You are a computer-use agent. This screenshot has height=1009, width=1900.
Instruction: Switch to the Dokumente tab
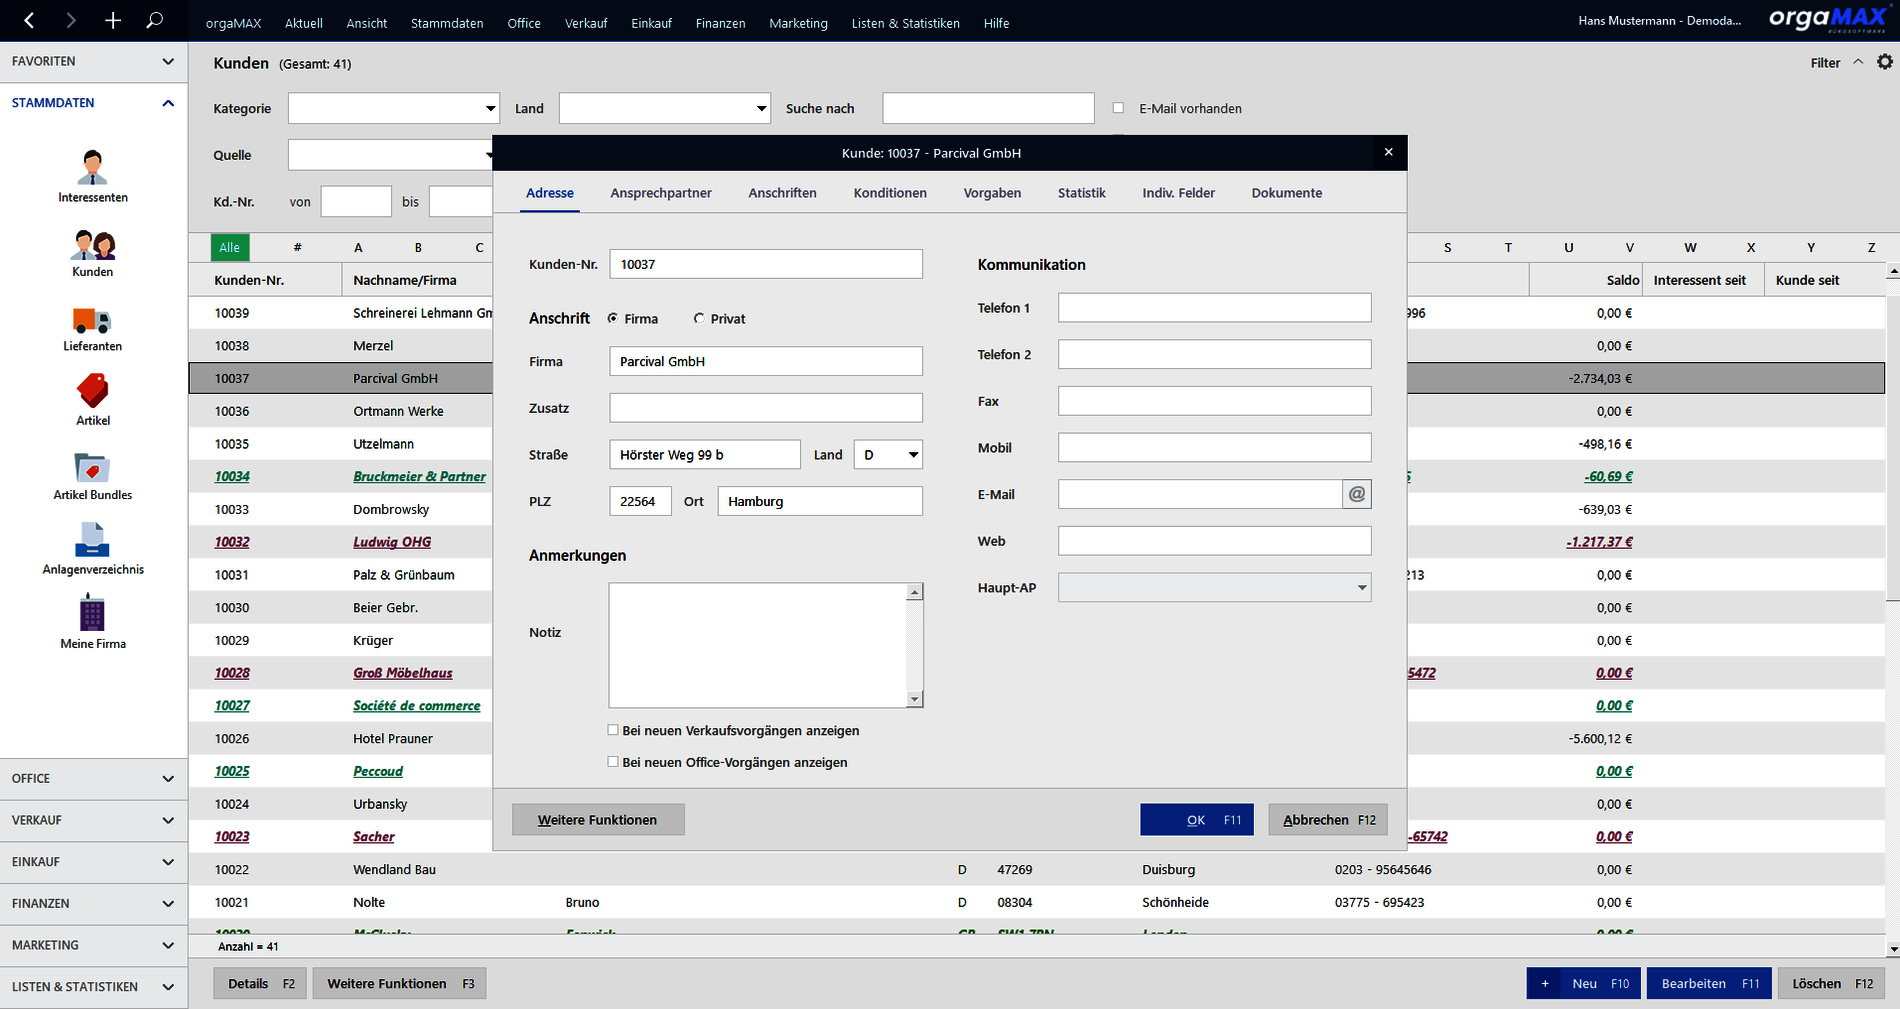coord(1287,193)
